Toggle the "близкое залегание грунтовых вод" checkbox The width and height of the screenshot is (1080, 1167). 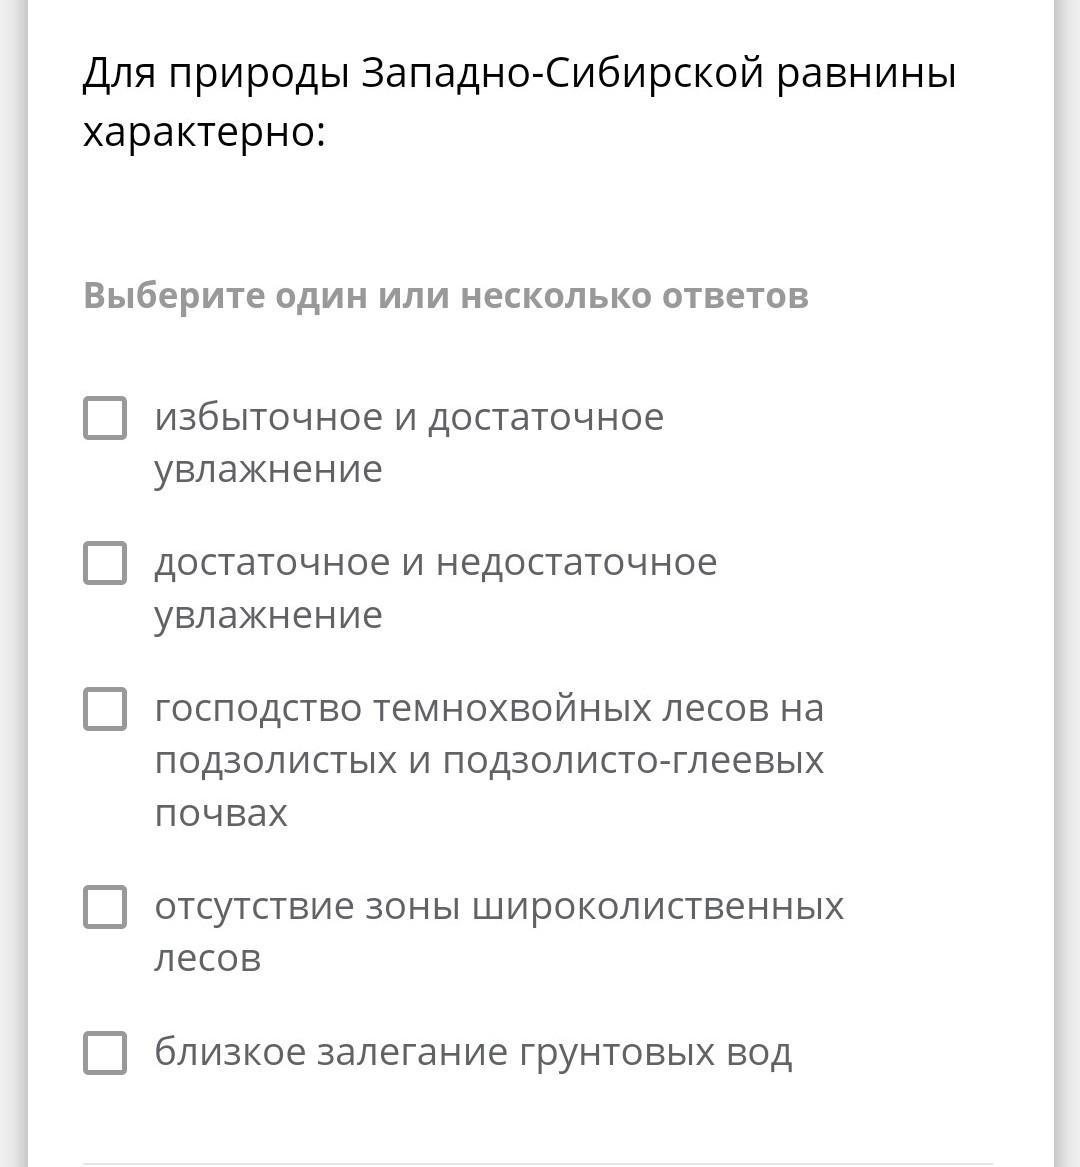click(x=105, y=1053)
